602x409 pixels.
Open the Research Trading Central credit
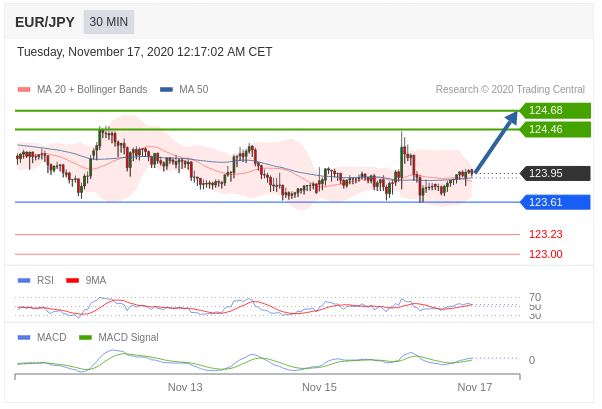tap(510, 90)
